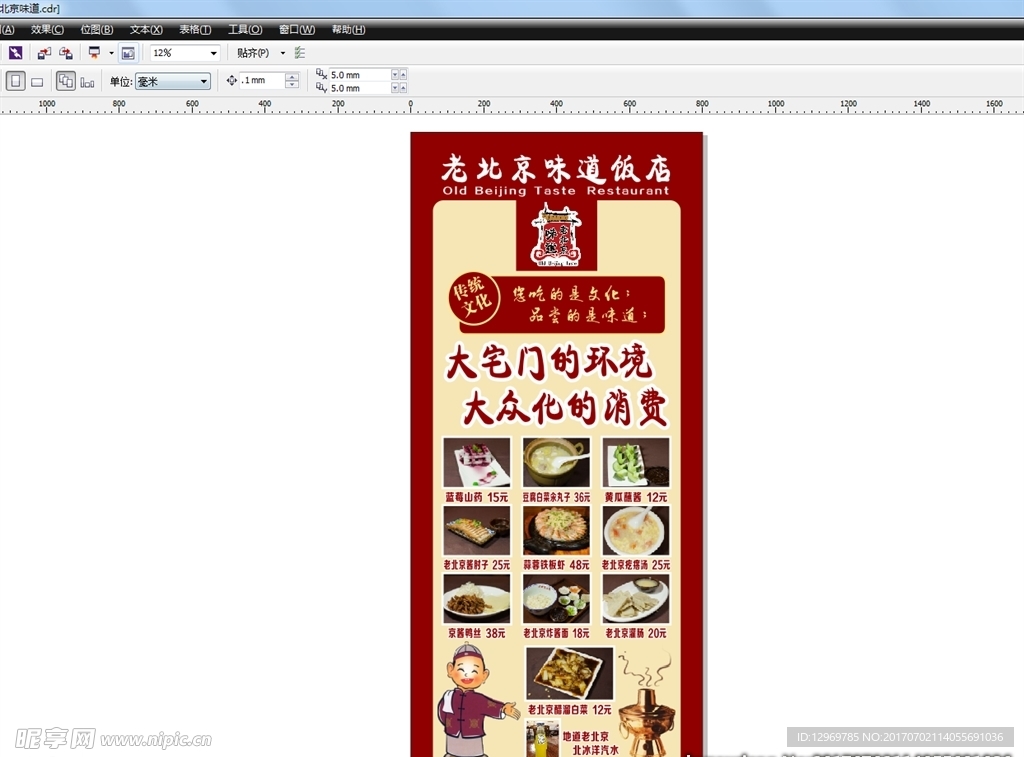Click the Import icon in toolbar

(x=44, y=53)
